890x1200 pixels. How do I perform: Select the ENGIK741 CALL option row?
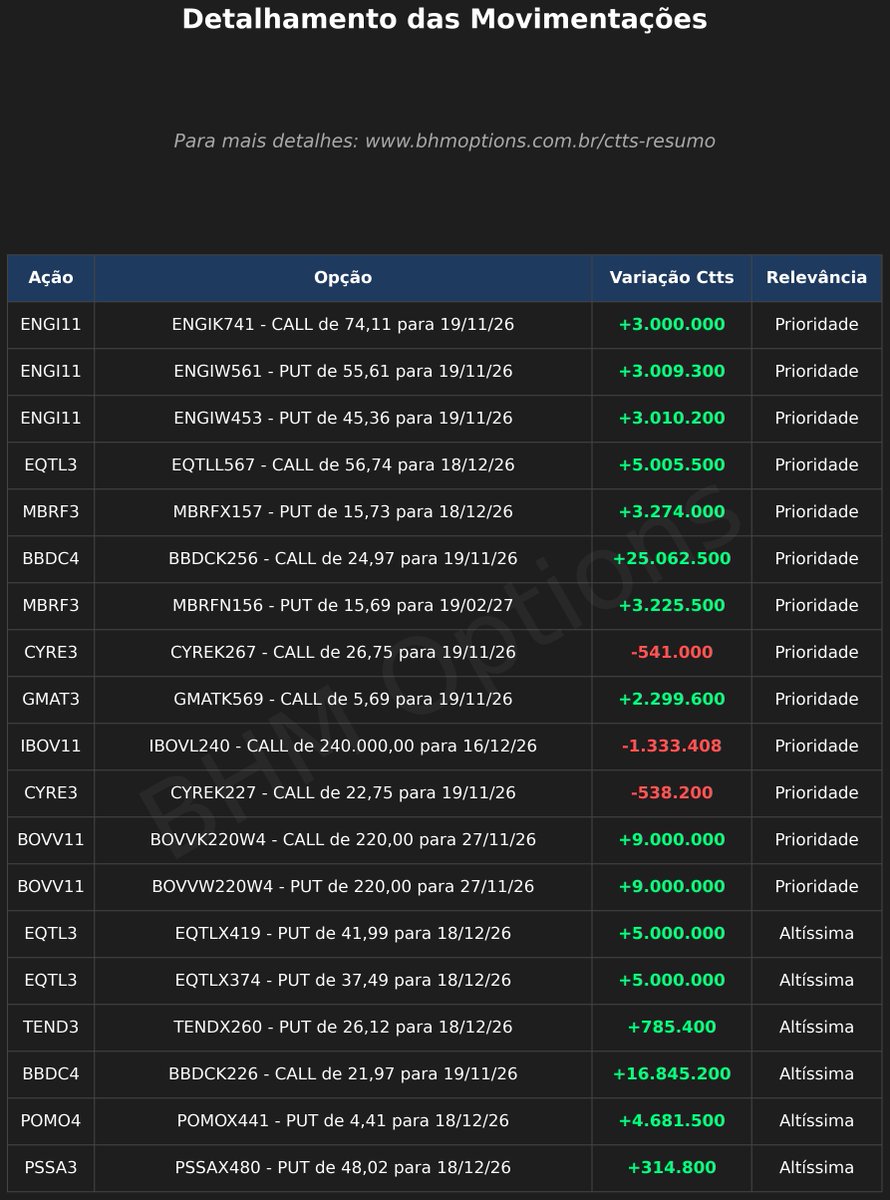coord(444,325)
